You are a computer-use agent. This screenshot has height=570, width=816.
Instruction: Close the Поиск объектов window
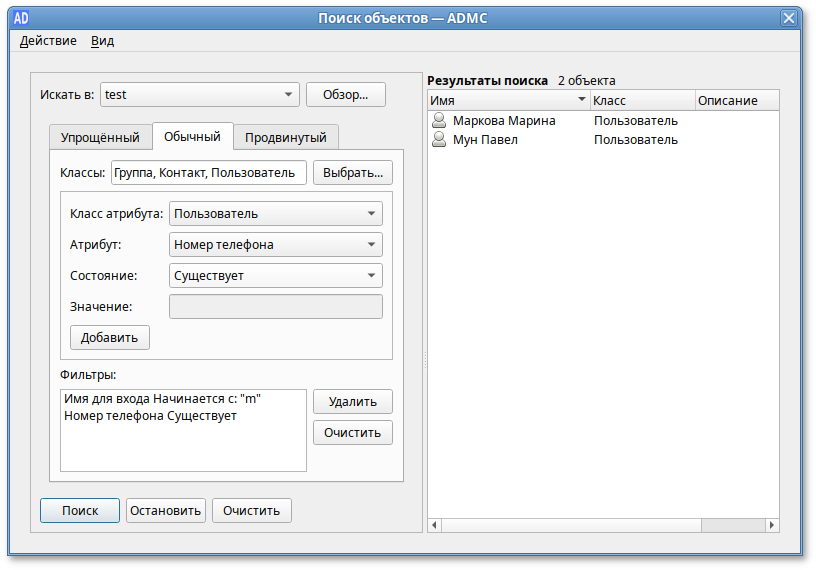788,18
